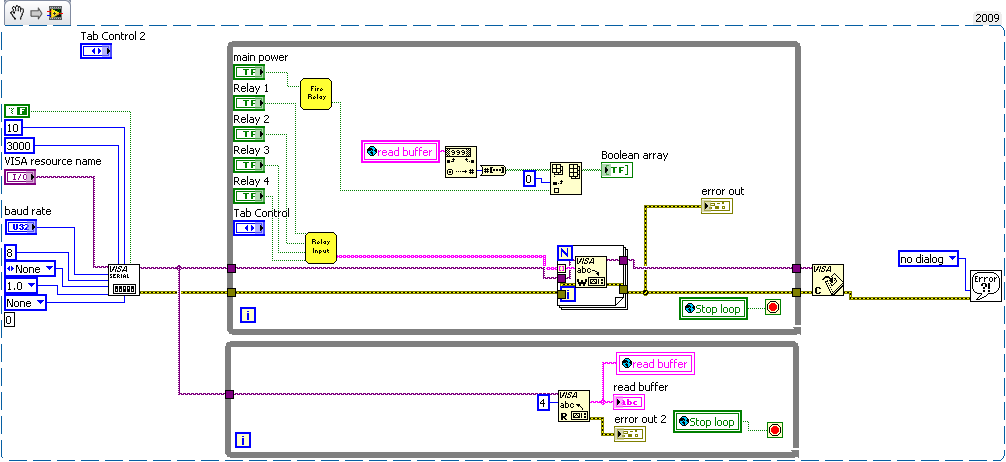Image resolution: width=1006 pixels, height=462 pixels.
Task: Click the For Loop iteration i terminal
Action: tap(570, 295)
